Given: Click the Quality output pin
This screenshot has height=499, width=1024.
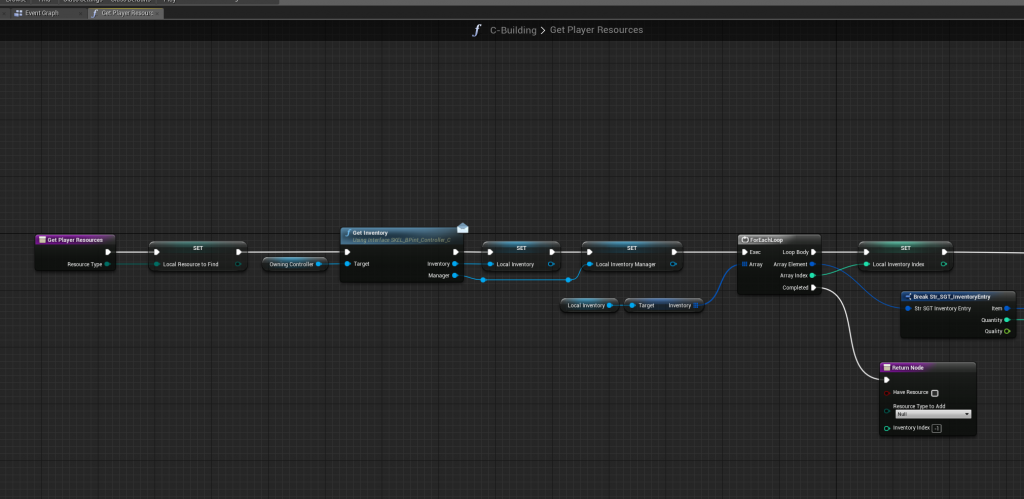Looking at the screenshot, I should tap(1007, 331).
